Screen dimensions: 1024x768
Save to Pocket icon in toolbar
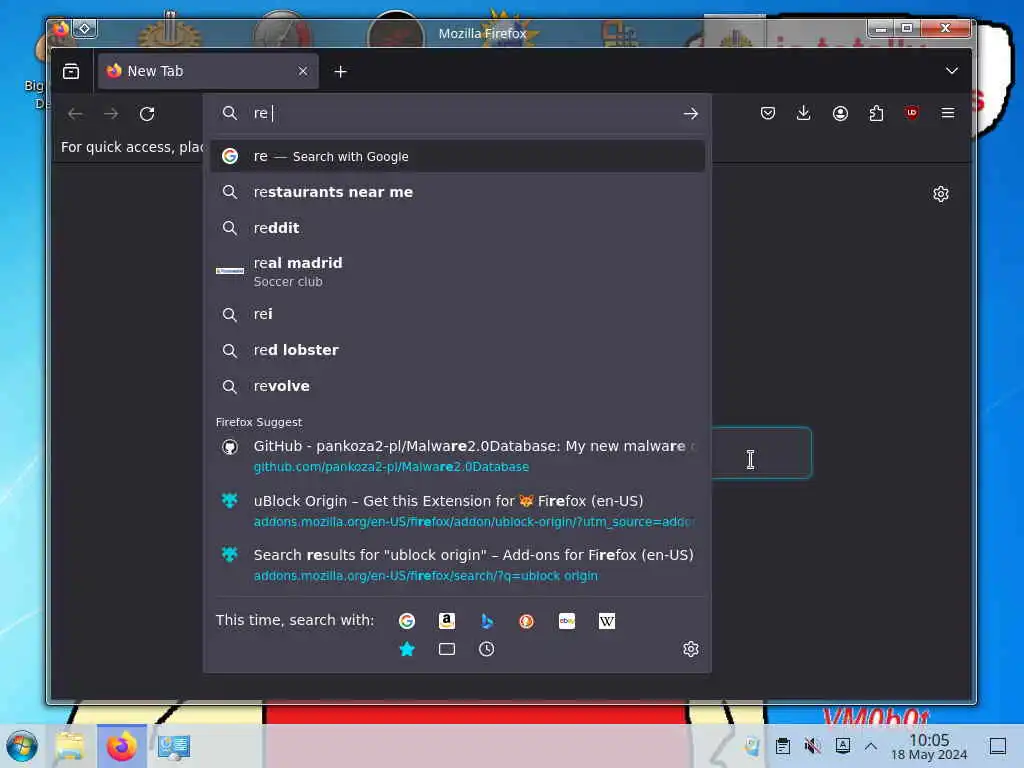[x=768, y=114]
